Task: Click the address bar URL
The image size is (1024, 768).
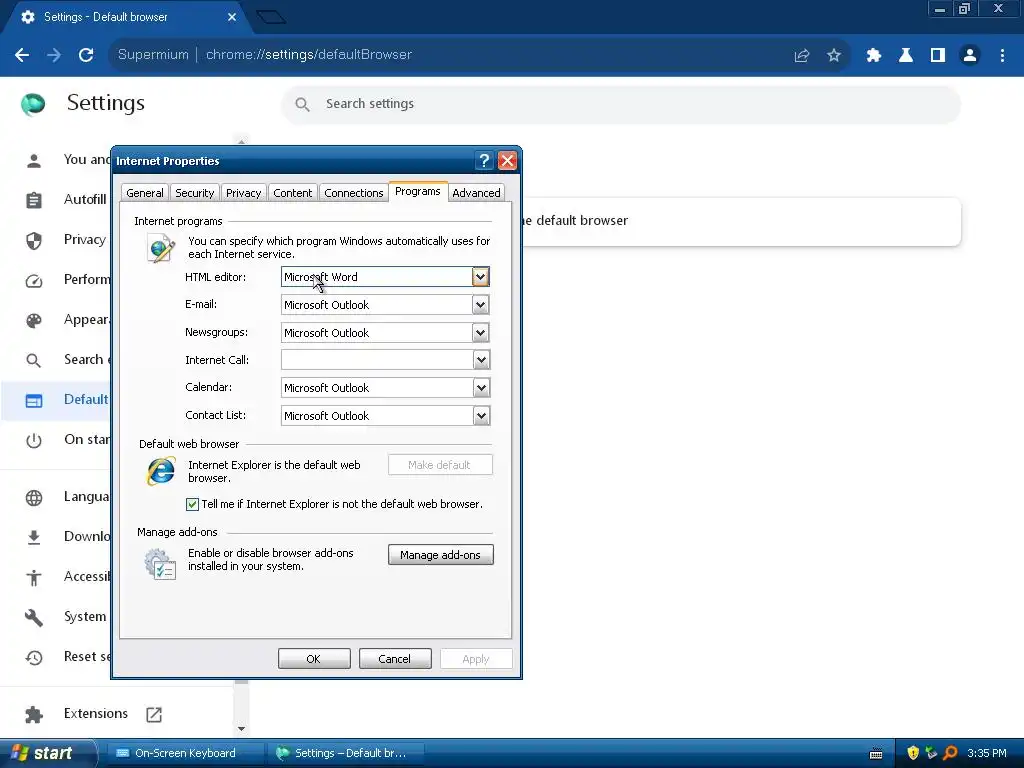Action: click(x=309, y=55)
